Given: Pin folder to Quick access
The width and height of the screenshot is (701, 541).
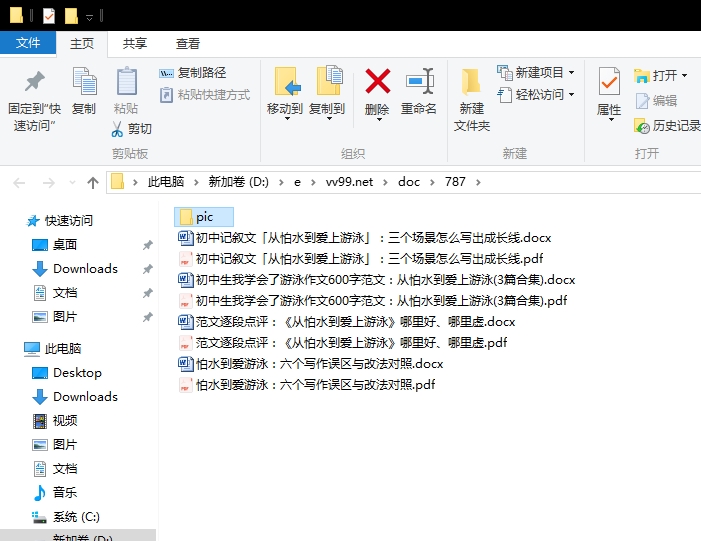Looking at the screenshot, I should click(34, 101).
